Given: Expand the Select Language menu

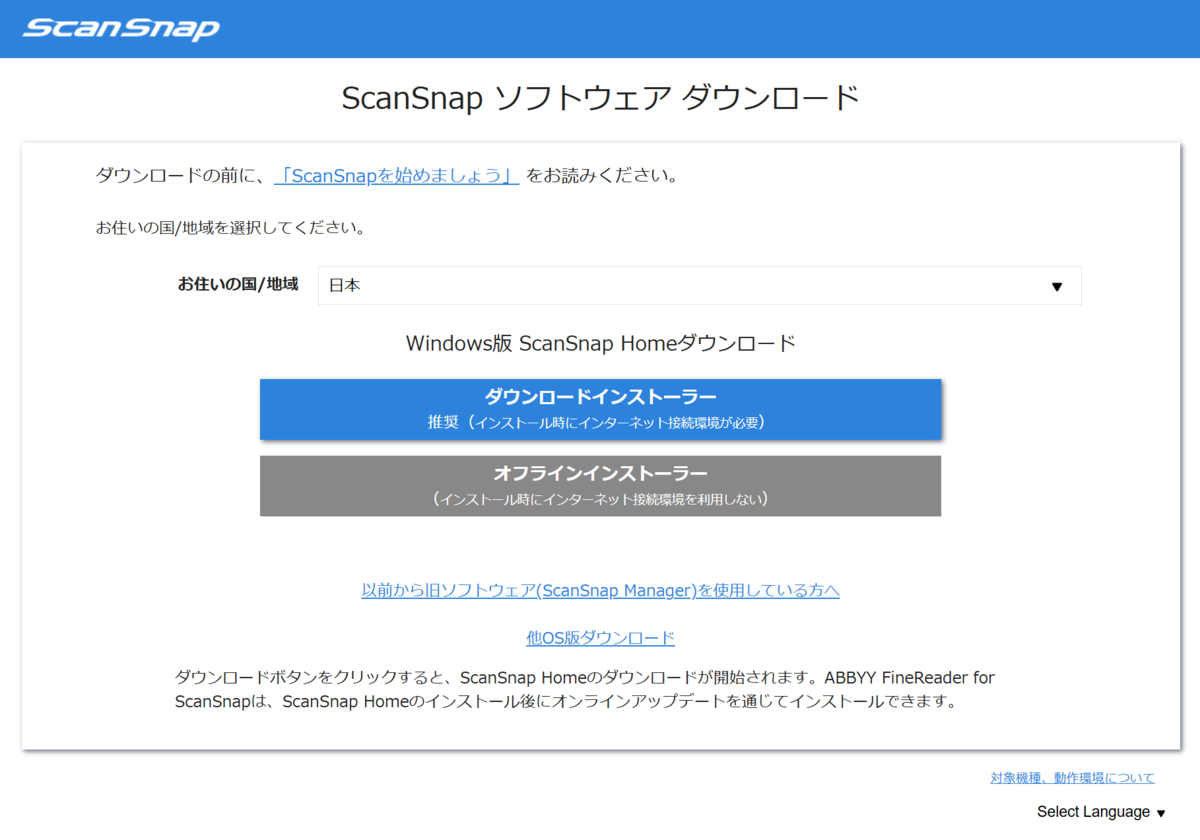Looking at the screenshot, I should click(1101, 812).
